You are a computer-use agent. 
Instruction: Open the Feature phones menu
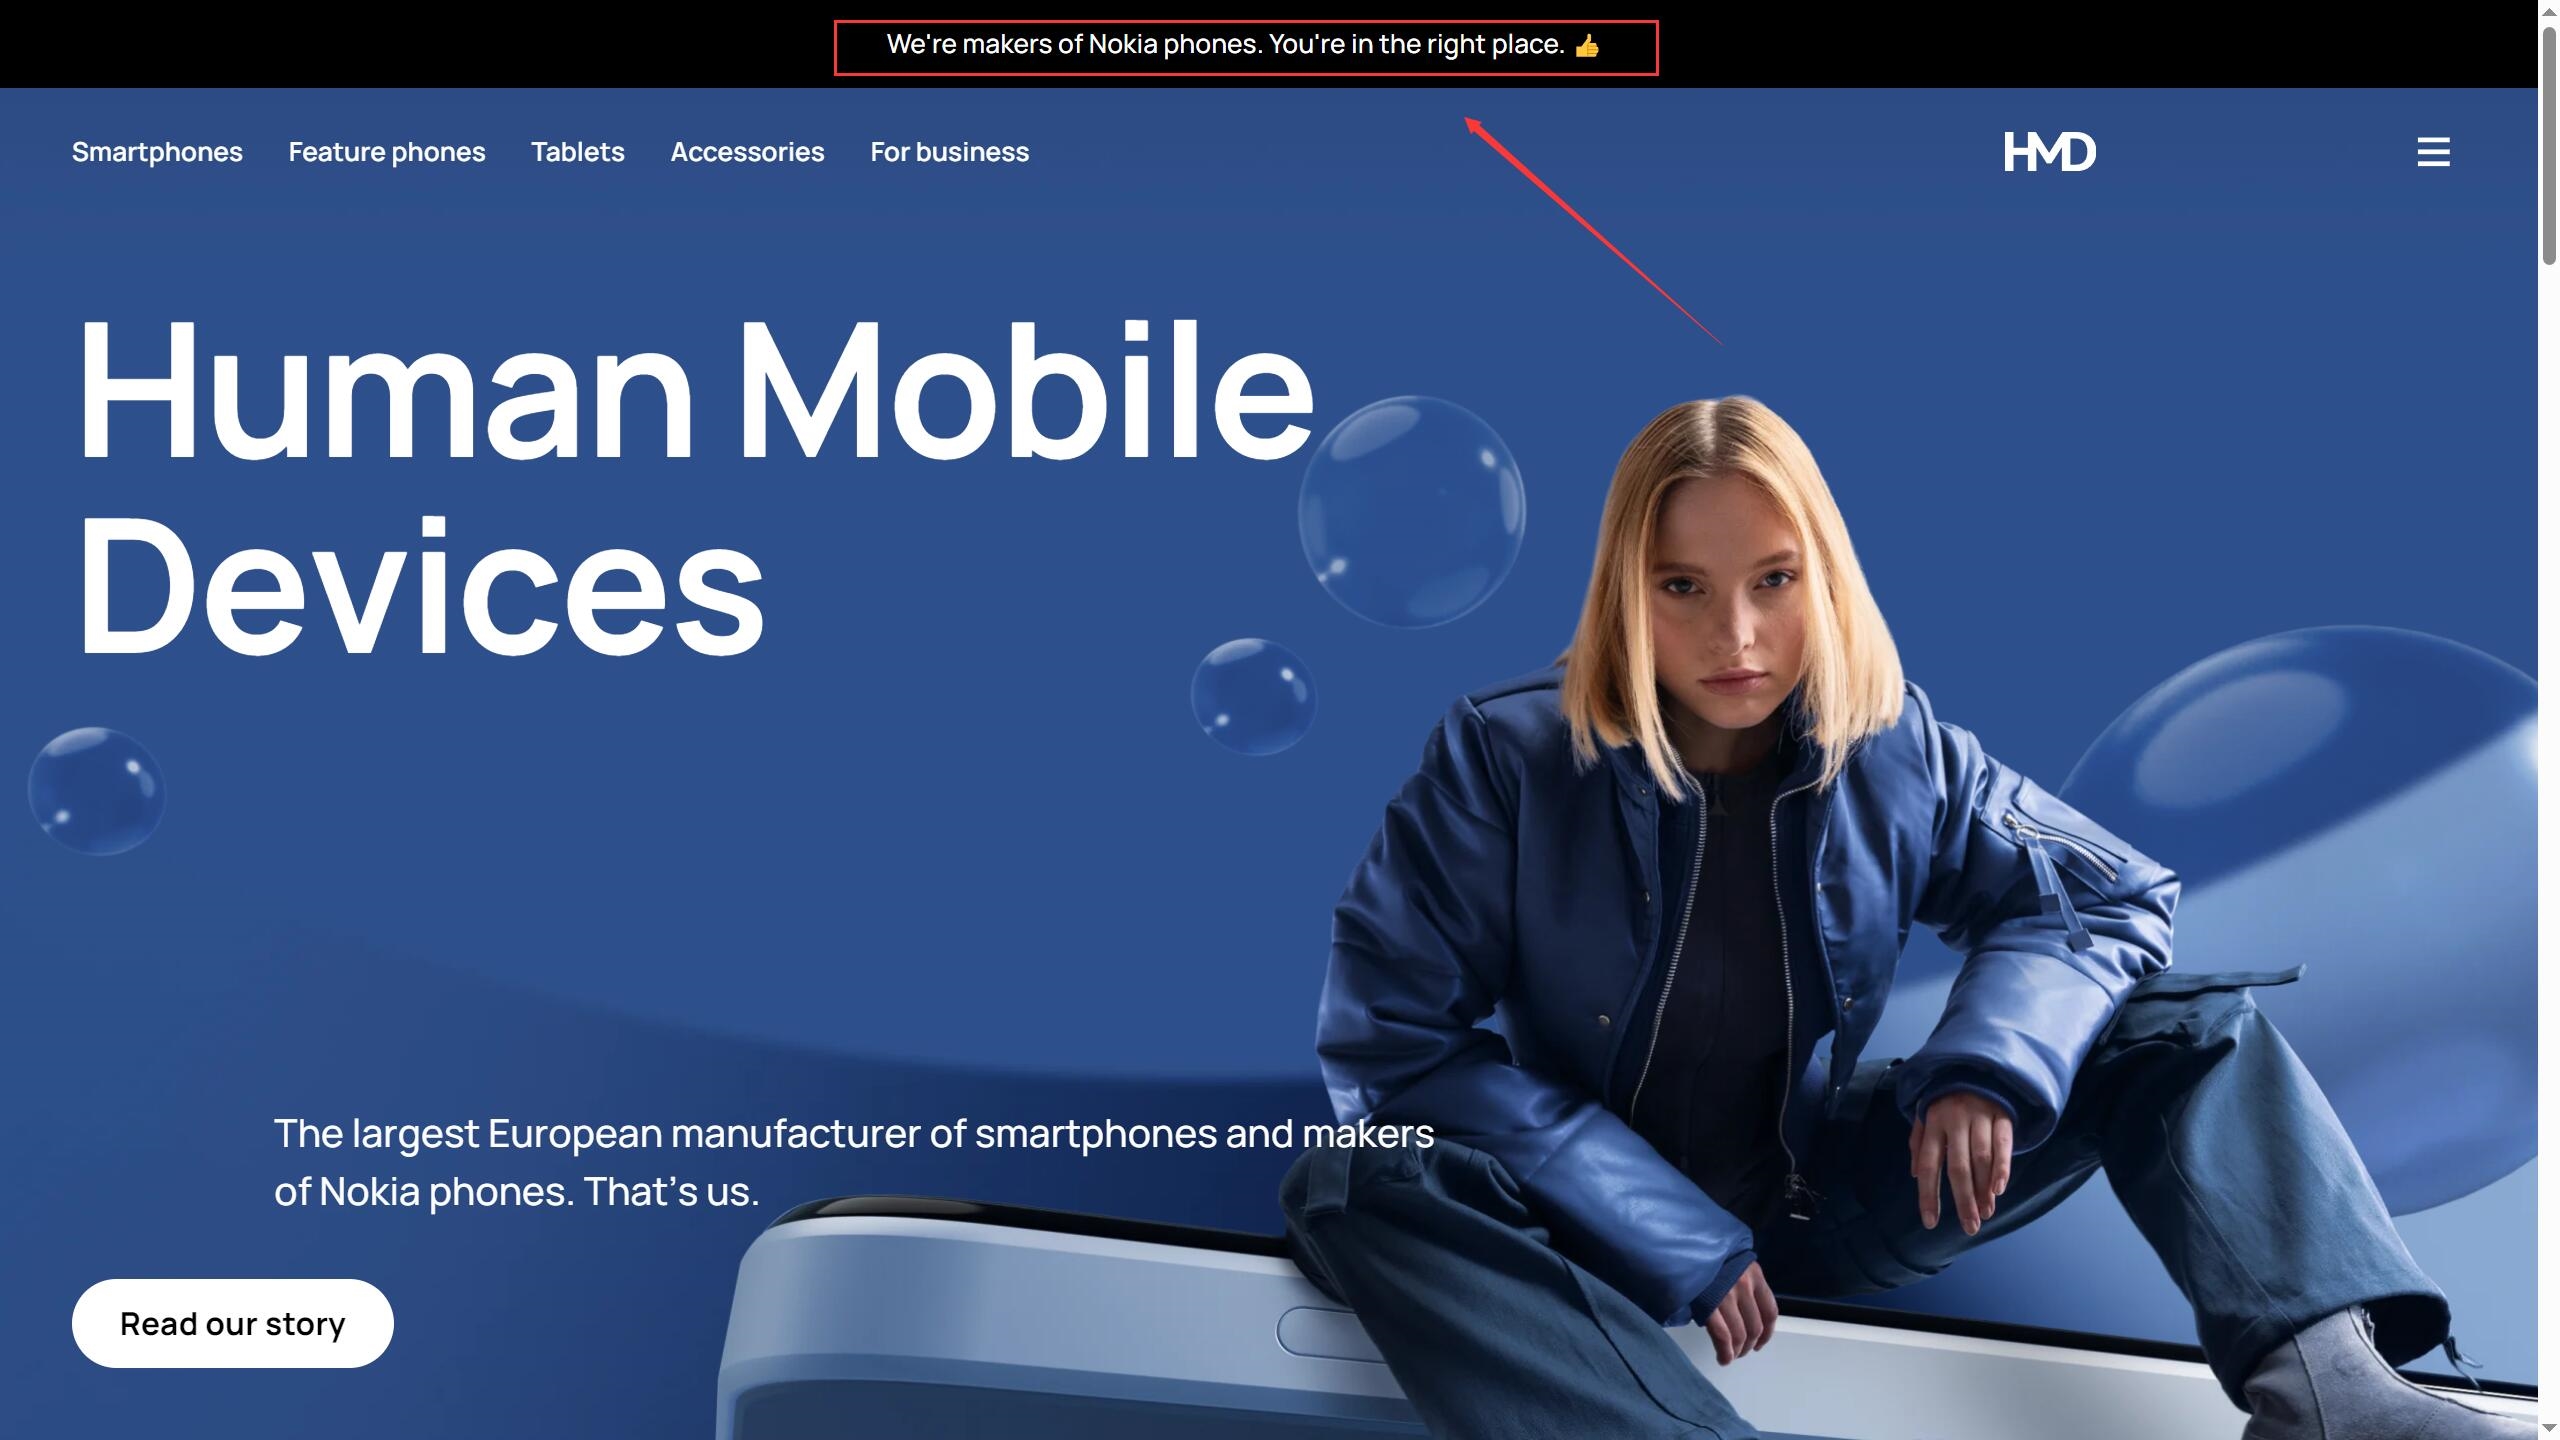coord(387,152)
